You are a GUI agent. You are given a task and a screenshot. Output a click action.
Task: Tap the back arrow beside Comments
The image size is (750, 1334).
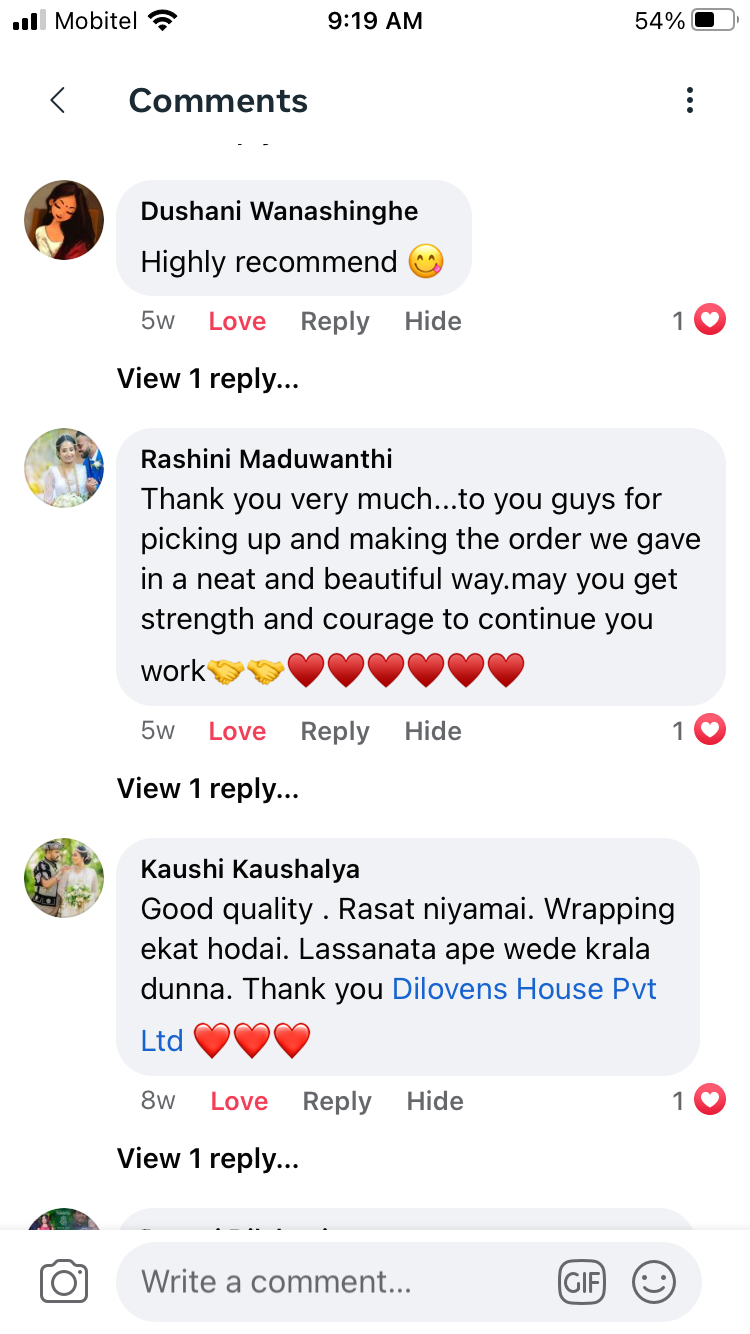[x=58, y=100]
